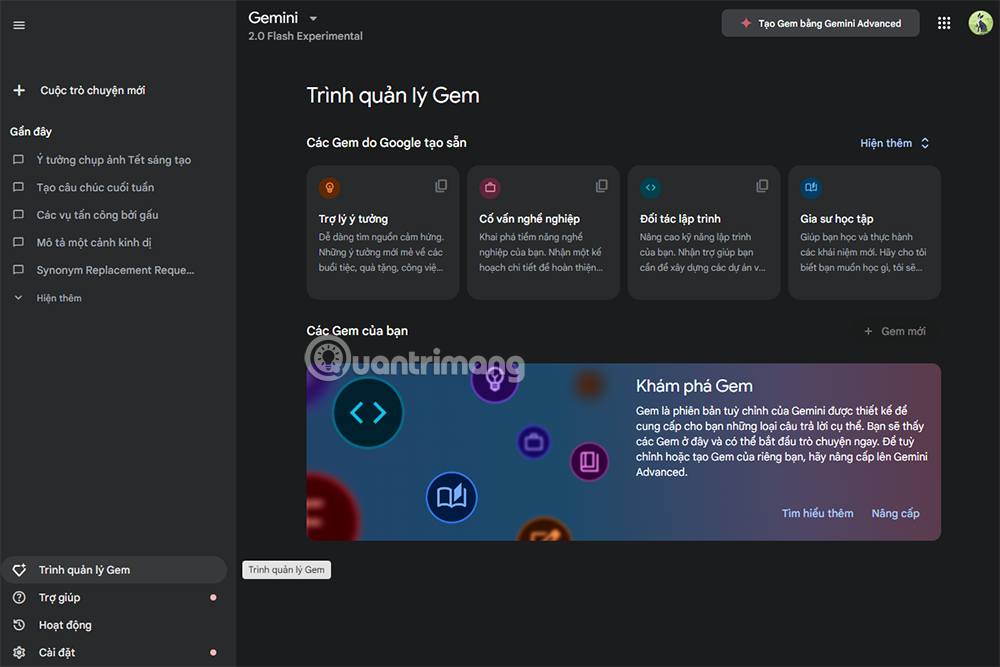Click the chat icon beside Synonym Replacement
Image resolution: width=1000 pixels, height=667 pixels.
pyautogui.click(x=18, y=270)
